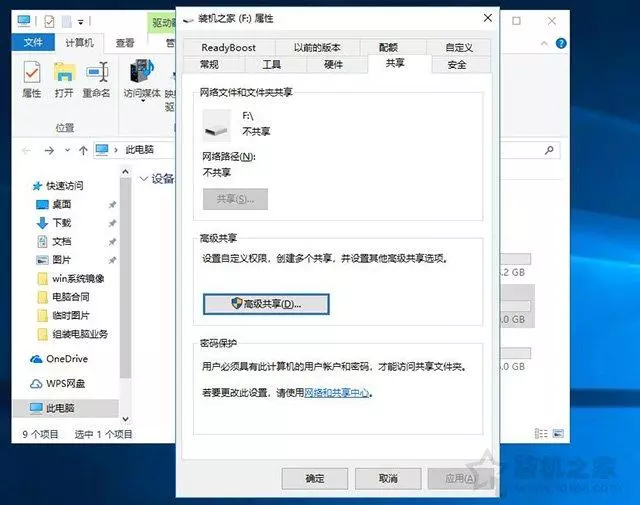Click the blue help question mark icon
This screenshot has width=640, height=505.
[x=561, y=43]
